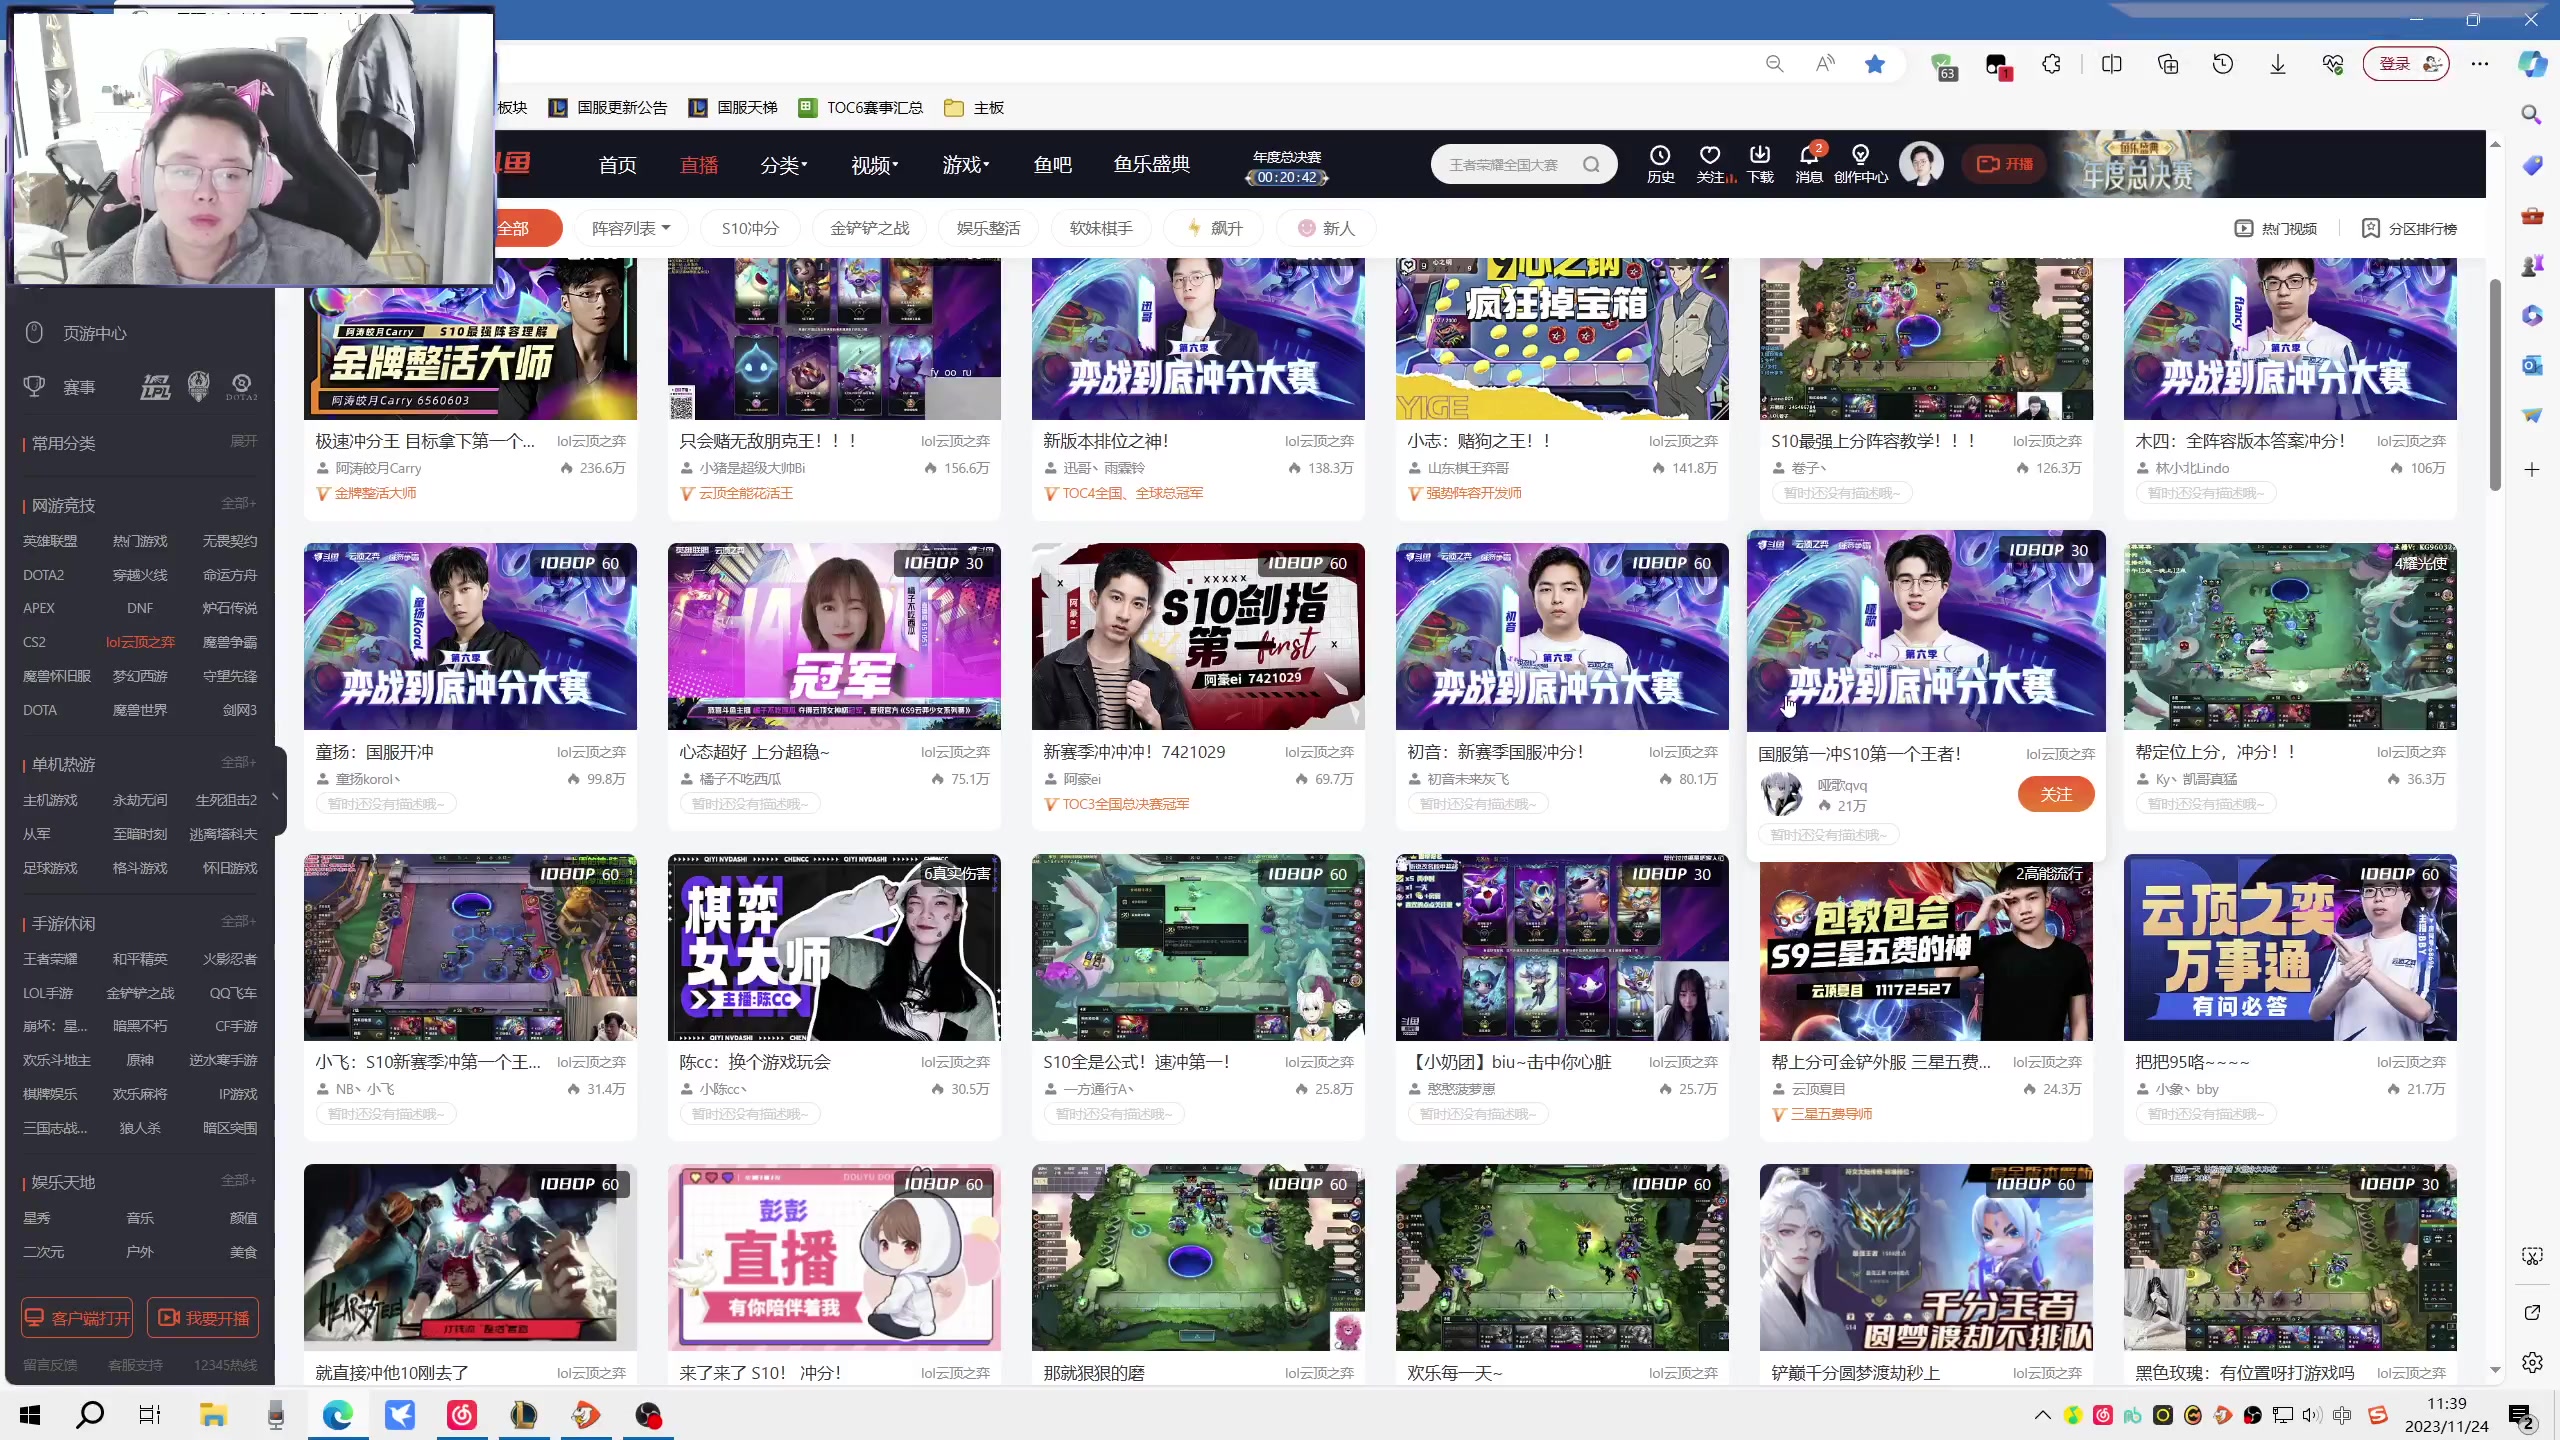Expand 单机热游 全部+ list
Viewport: 2560px width, 1440px height.
[x=238, y=762]
